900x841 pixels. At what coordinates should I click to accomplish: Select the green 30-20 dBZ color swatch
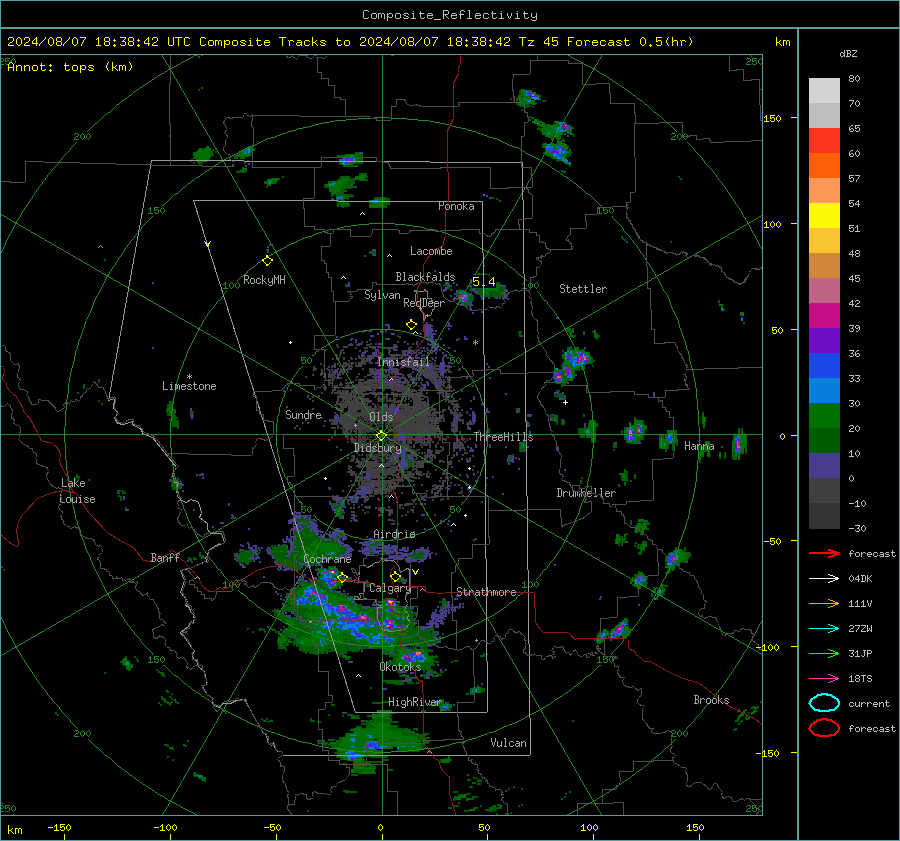click(x=824, y=416)
